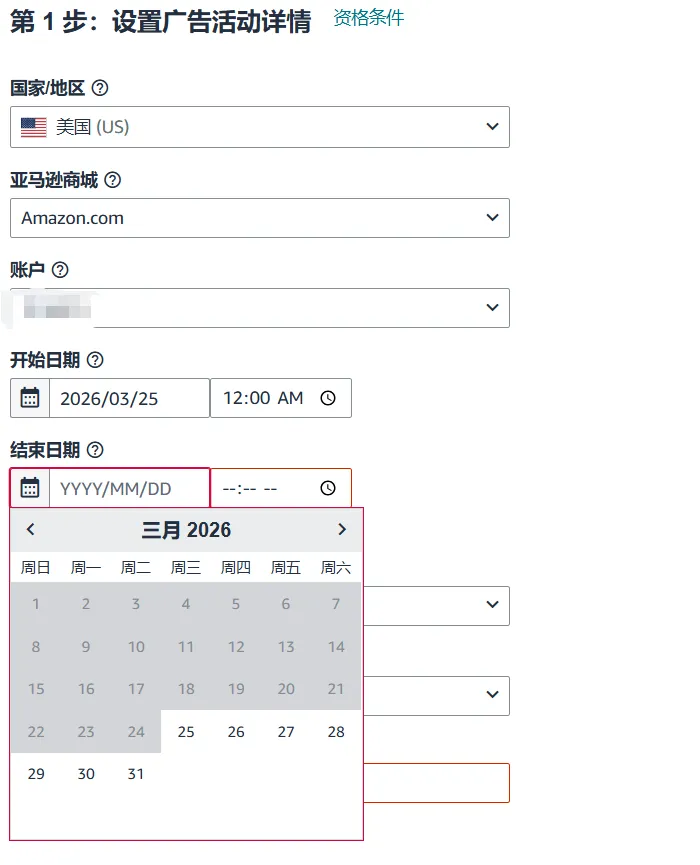This screenshot has height=865, width=700.
Task: Click the start date calendar icon
Action: coord(30,398)
